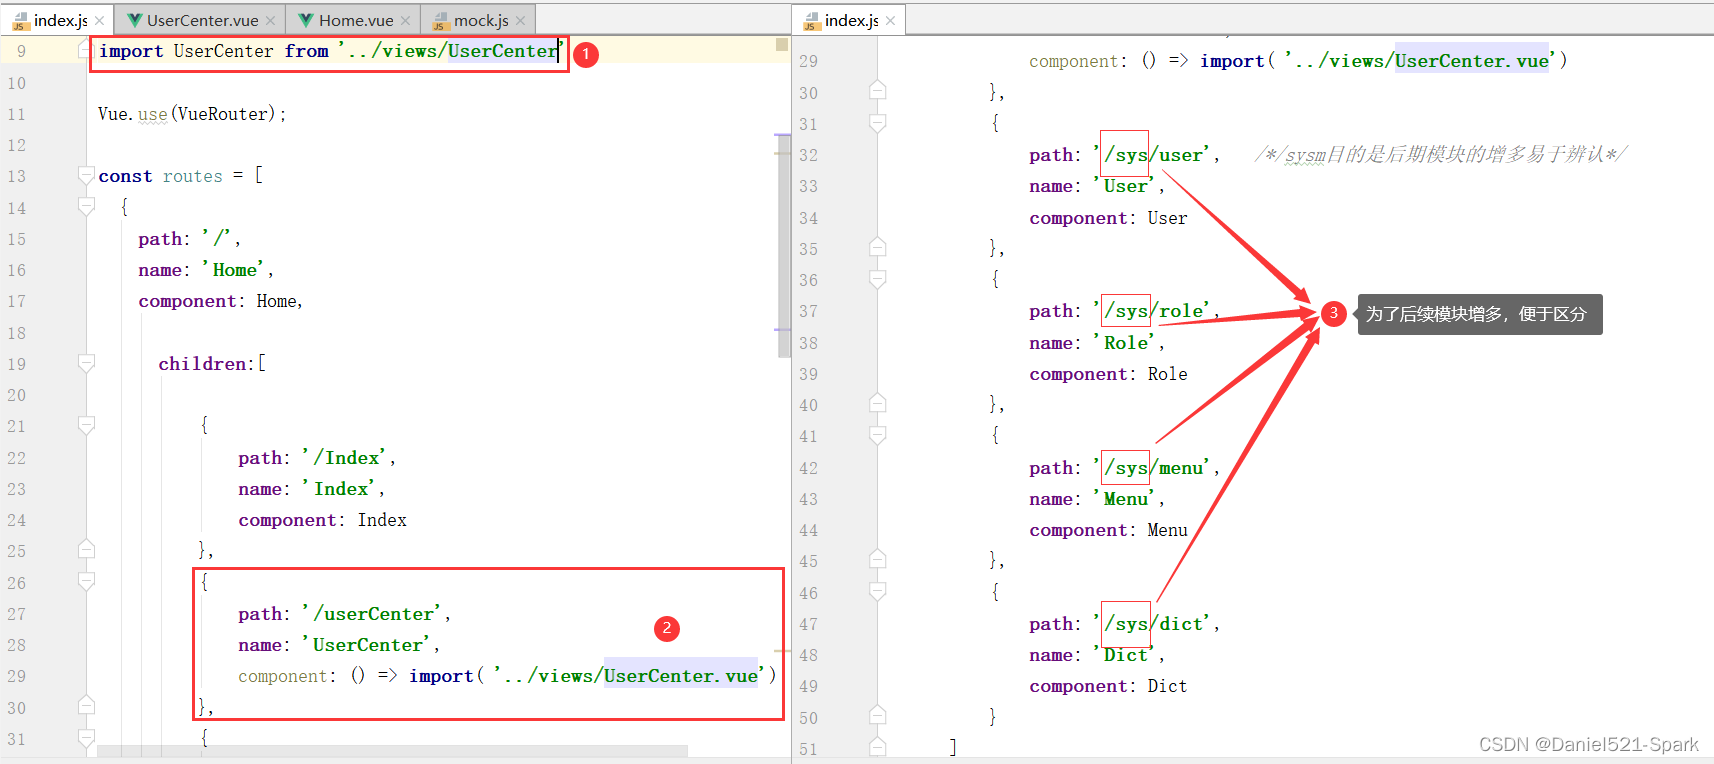Click the yellow warning marker atop left editor
Image resolution: width=1714 pixels, height=764 pixels.
point(782,44)
